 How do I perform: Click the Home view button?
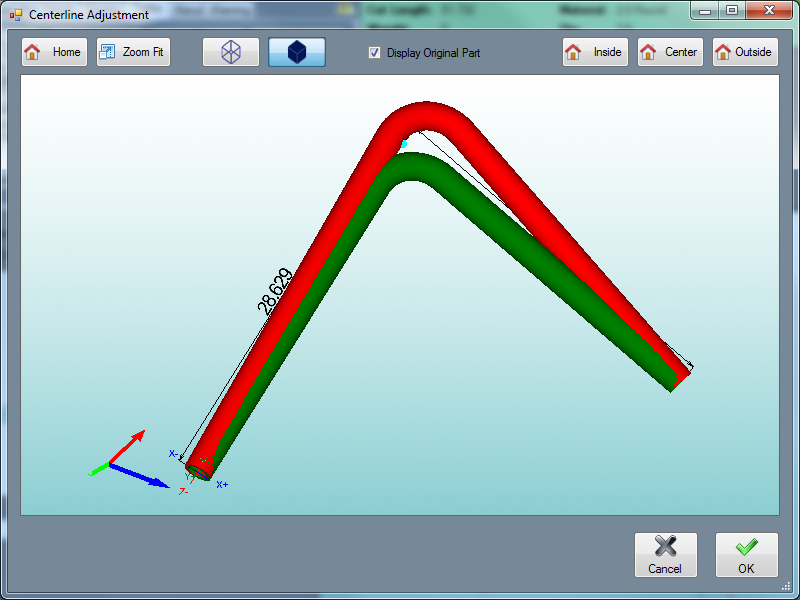tap(54, 52)
